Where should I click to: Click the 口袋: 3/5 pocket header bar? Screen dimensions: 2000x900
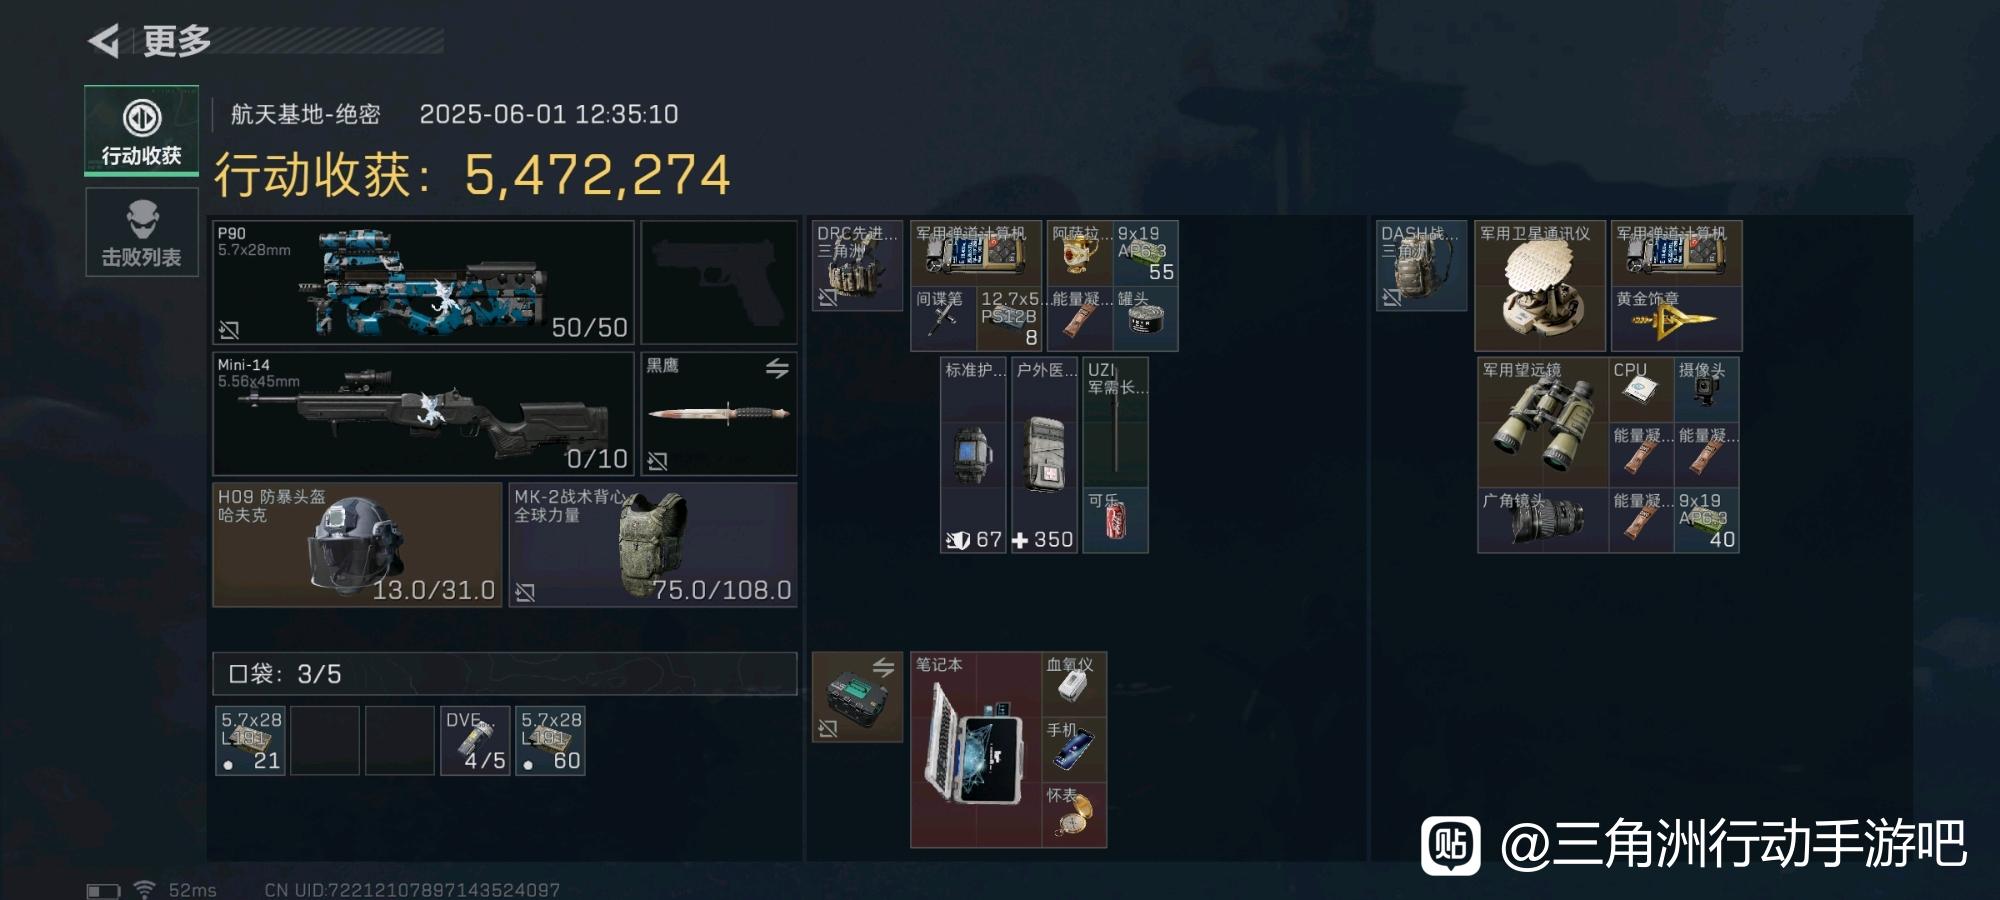tap(504, 673)
